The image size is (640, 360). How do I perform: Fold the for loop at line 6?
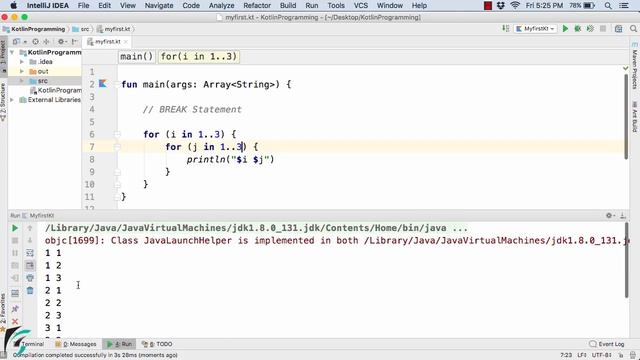coord(117,134)
